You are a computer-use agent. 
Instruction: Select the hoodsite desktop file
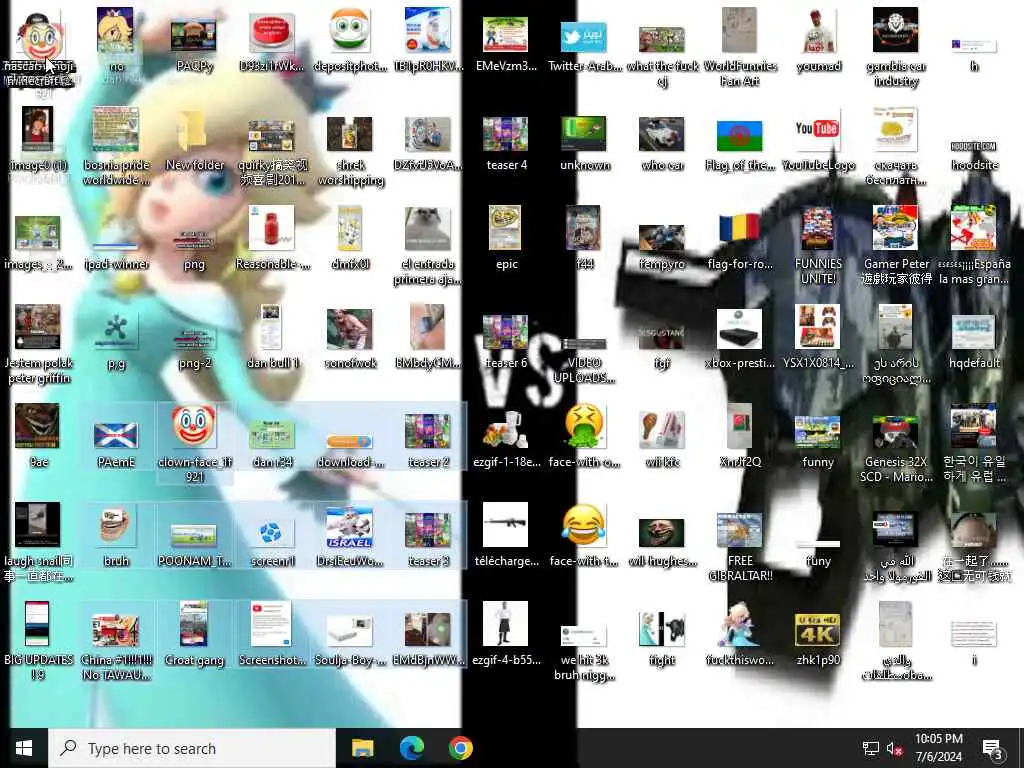974,154
